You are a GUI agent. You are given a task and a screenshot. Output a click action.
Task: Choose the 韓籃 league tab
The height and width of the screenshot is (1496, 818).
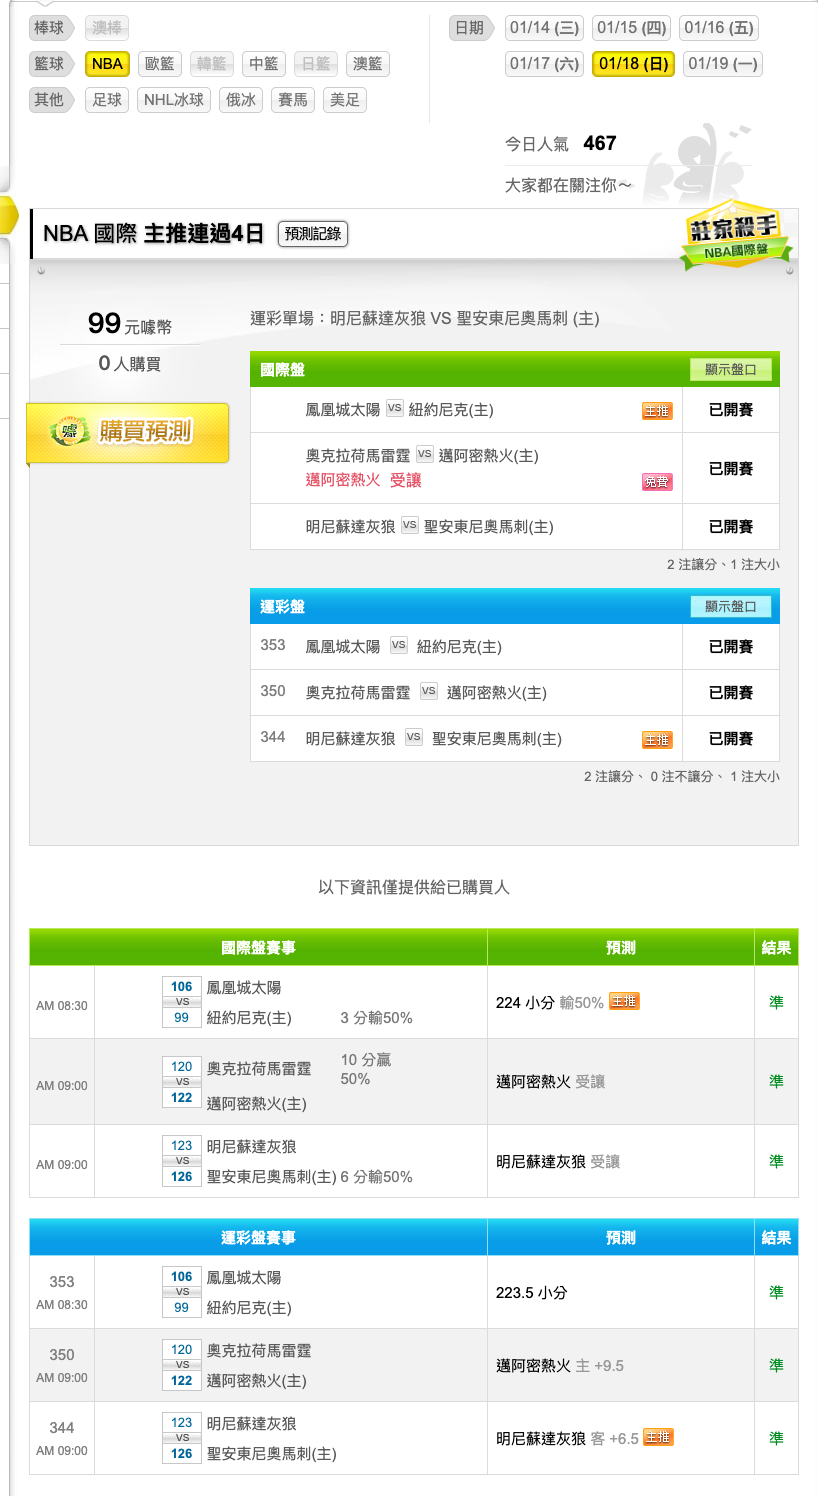[211, 64]
